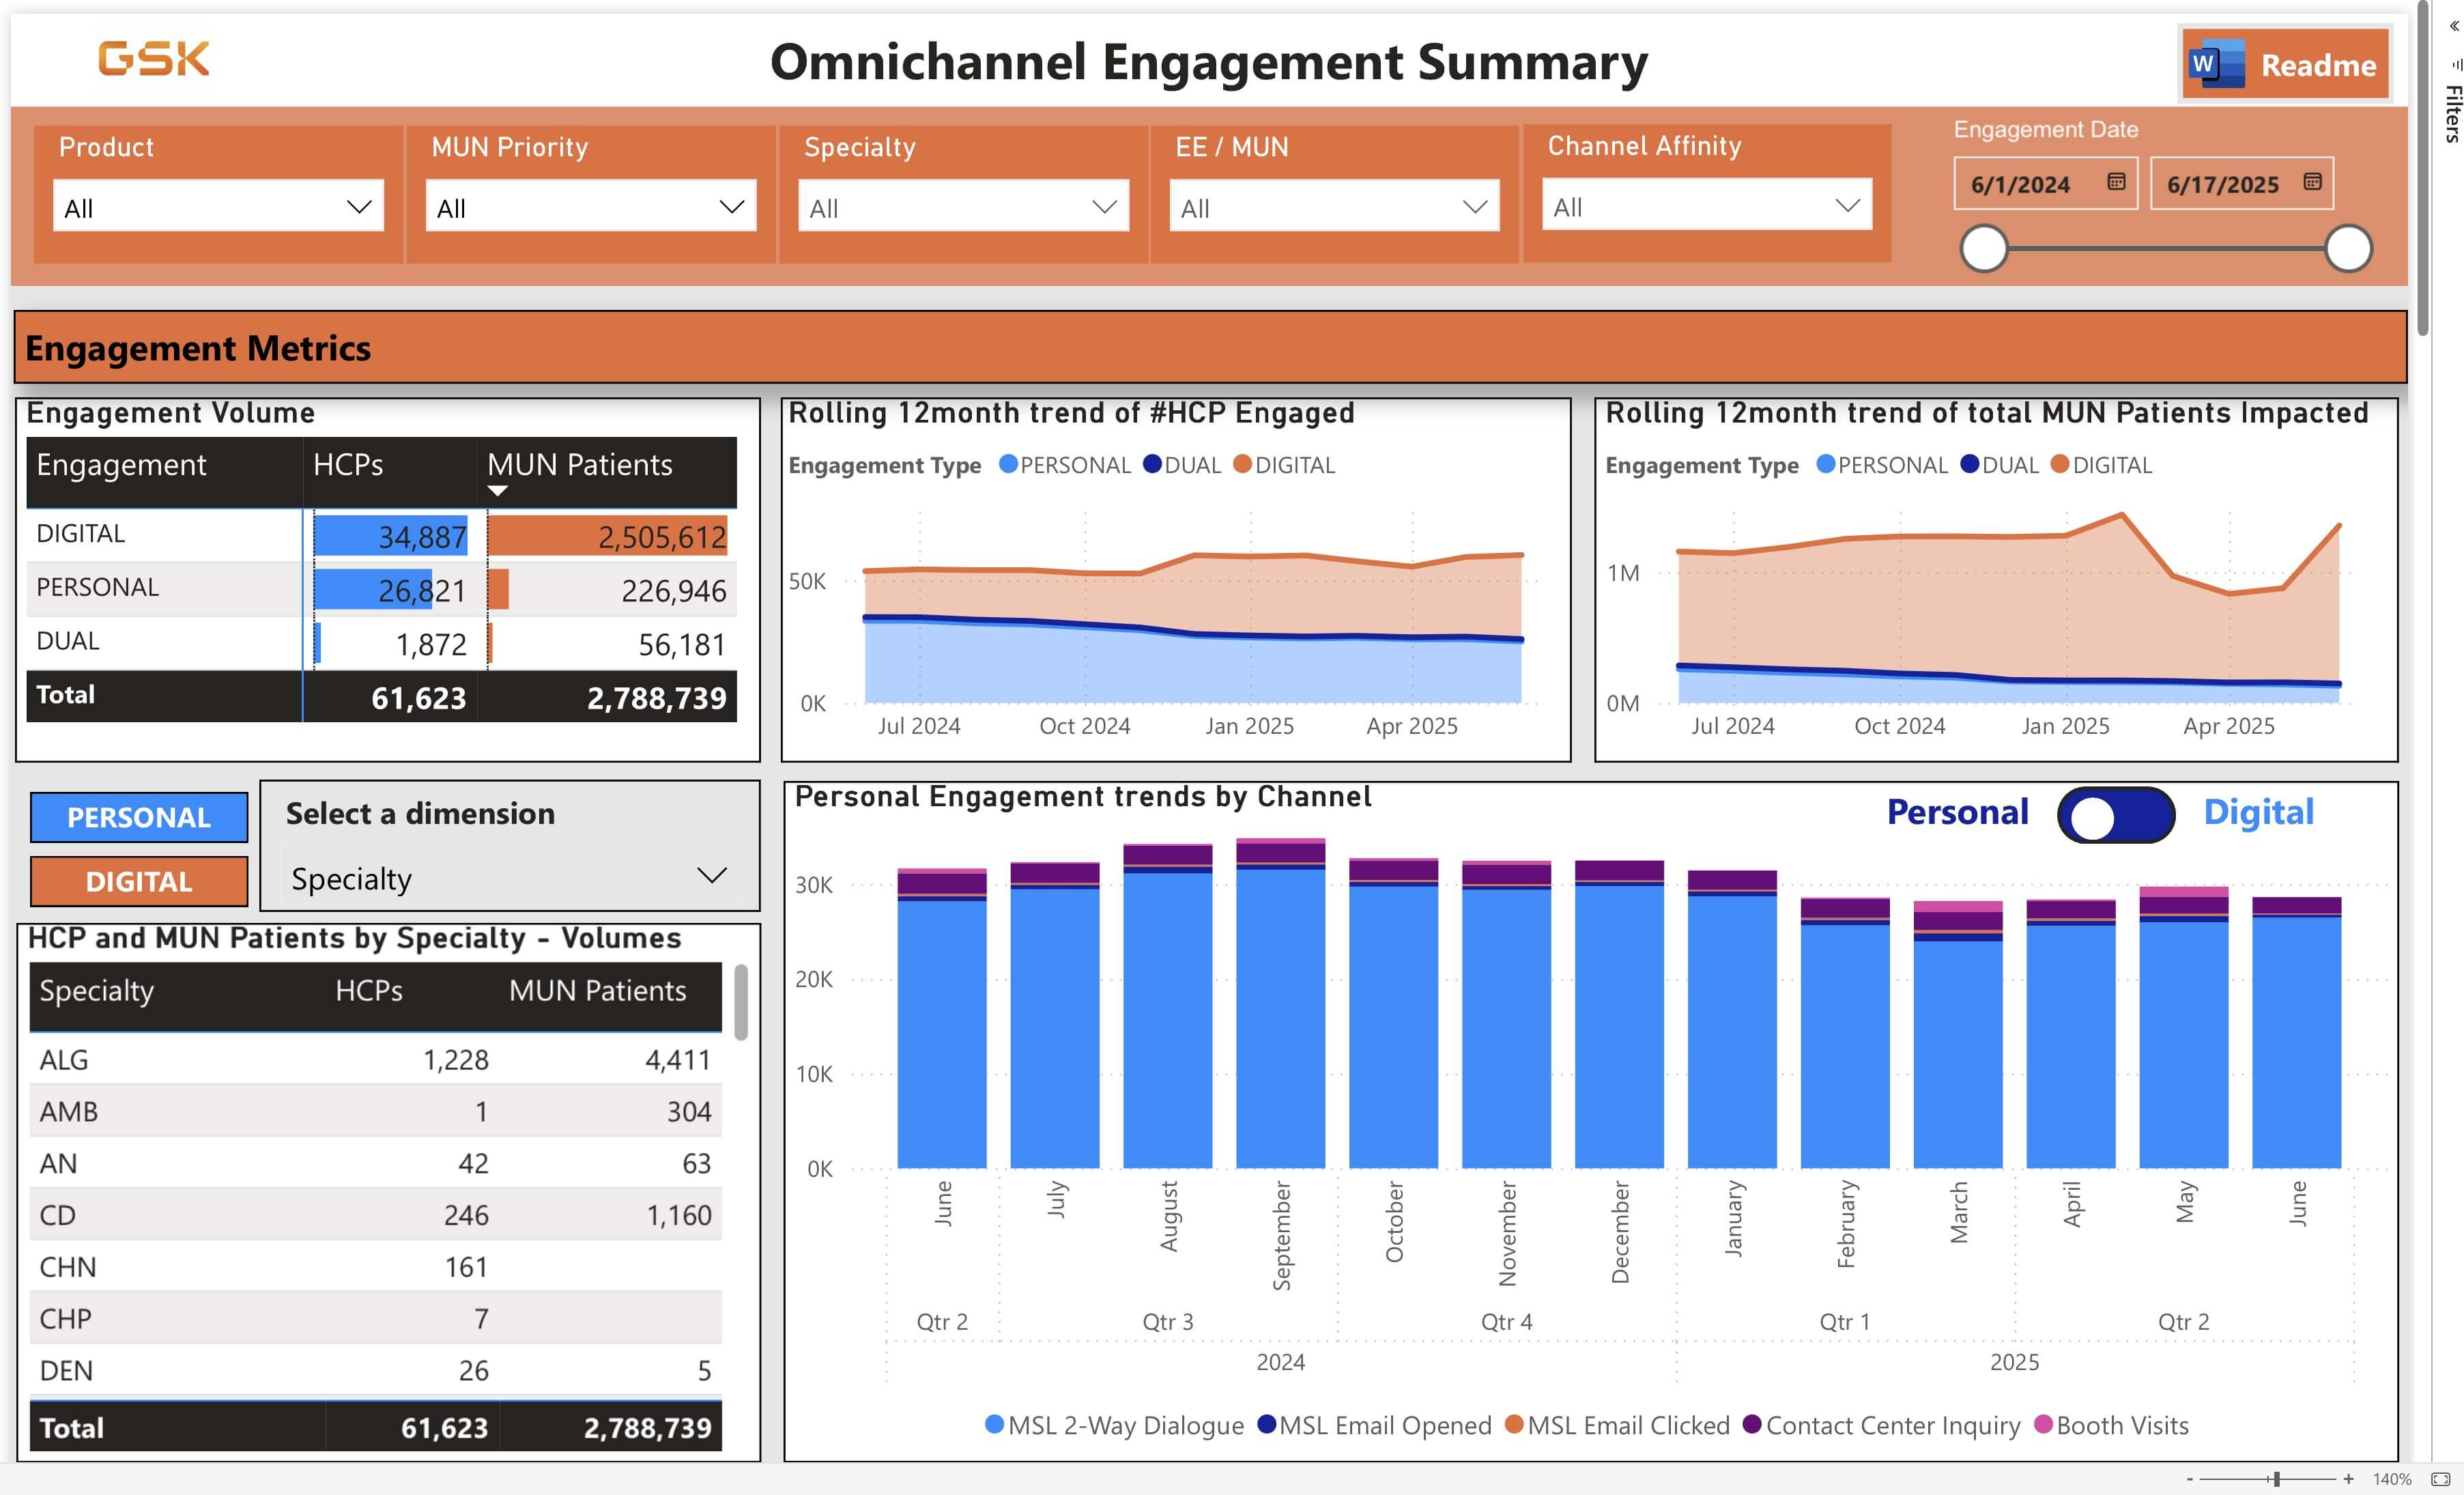Viewport: 2464px width, 1495px height.
Task: Click the fit-to-page icon bottom right
Action: click(2444, 1479)
